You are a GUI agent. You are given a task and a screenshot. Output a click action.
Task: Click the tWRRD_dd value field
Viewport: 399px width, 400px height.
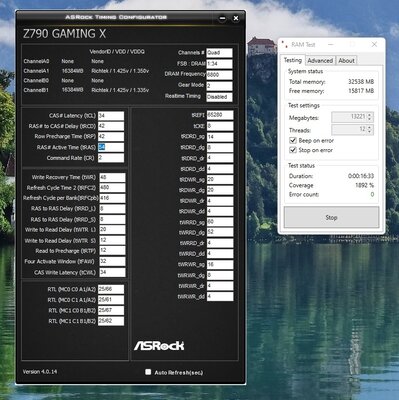pos(220,254)
